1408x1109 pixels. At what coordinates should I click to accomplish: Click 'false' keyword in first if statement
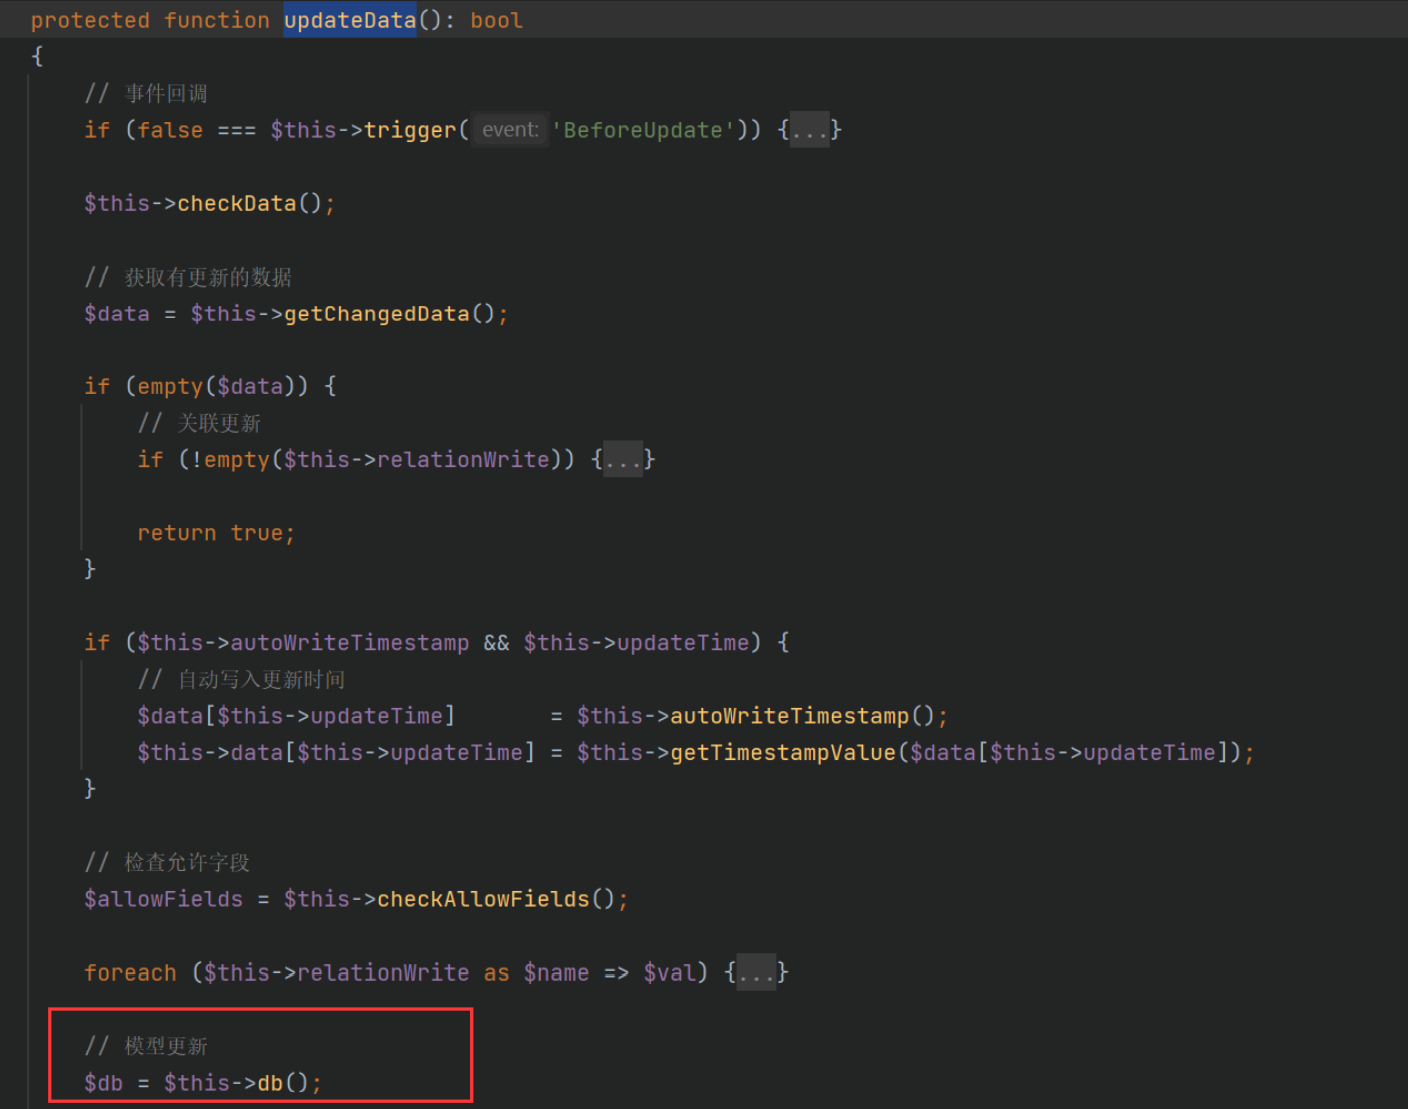click(170, 130)
